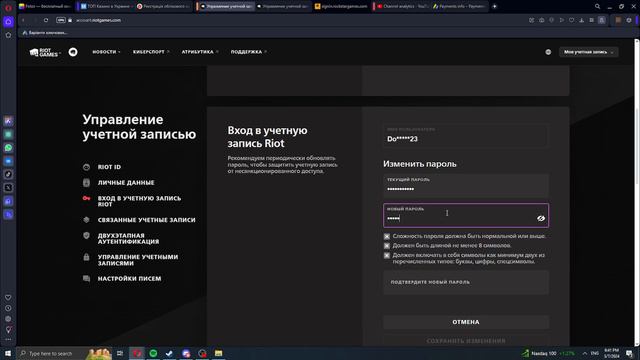The height and width of the screenshot is (360, 640).
Task: Click the address bar URL
Action: point(98,20)
